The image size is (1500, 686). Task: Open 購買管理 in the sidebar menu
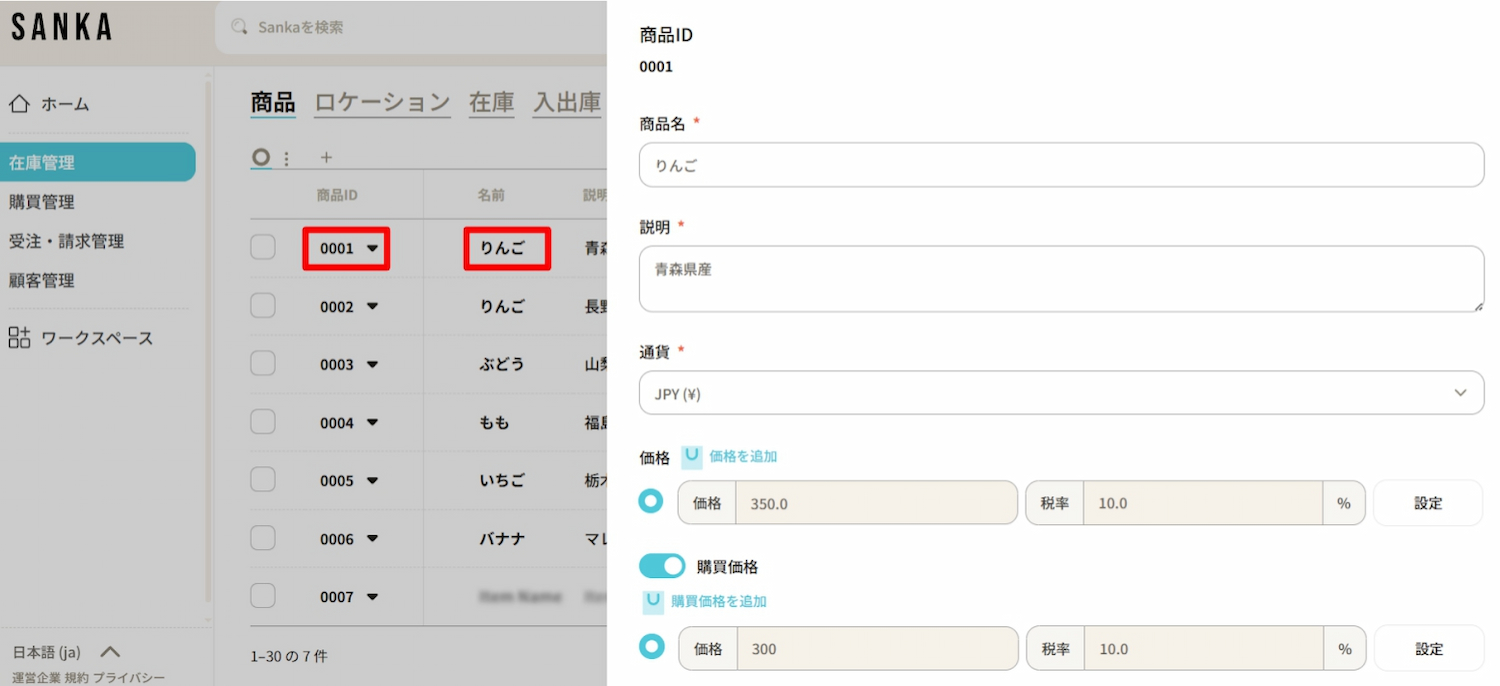[x=42, y=202]
